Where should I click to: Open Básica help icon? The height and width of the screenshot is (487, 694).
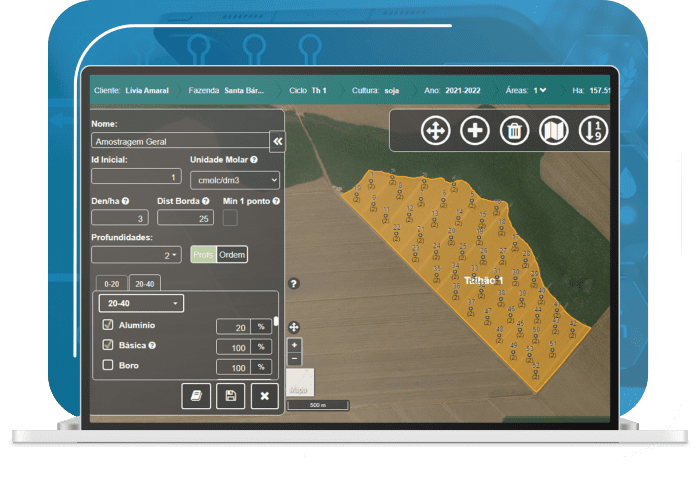tap(152, 345)
